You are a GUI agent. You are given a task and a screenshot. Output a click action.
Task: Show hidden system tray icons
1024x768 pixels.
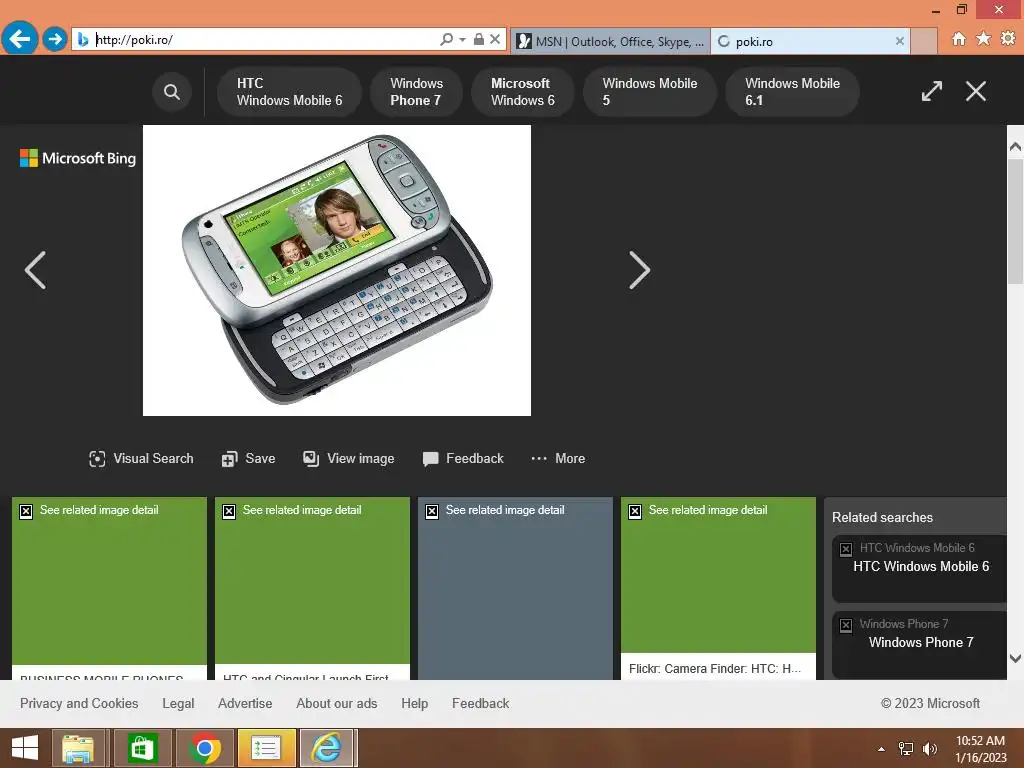click(x=882, y=749)
